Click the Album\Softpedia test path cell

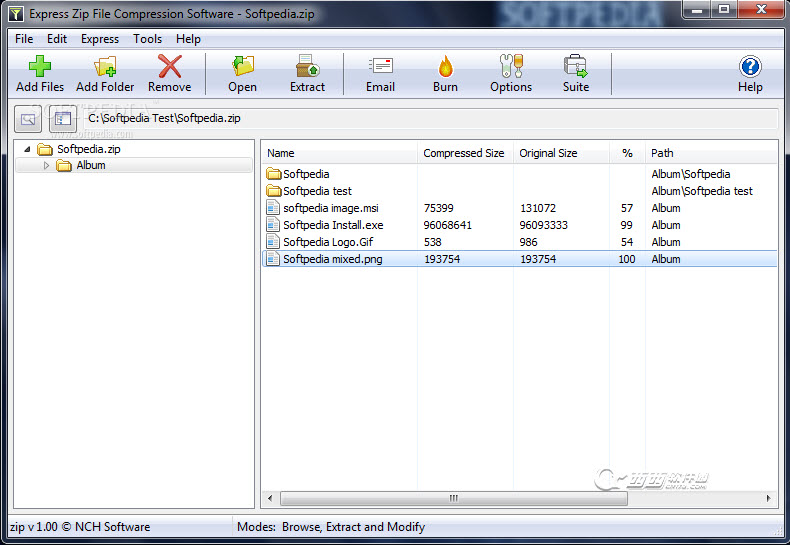pos(702,191)
